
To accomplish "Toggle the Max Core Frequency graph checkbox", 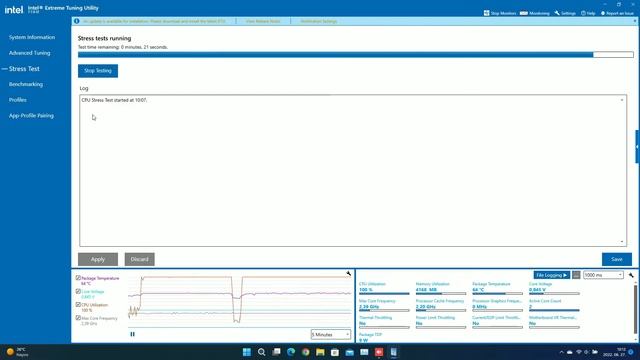I will (78, 318).
